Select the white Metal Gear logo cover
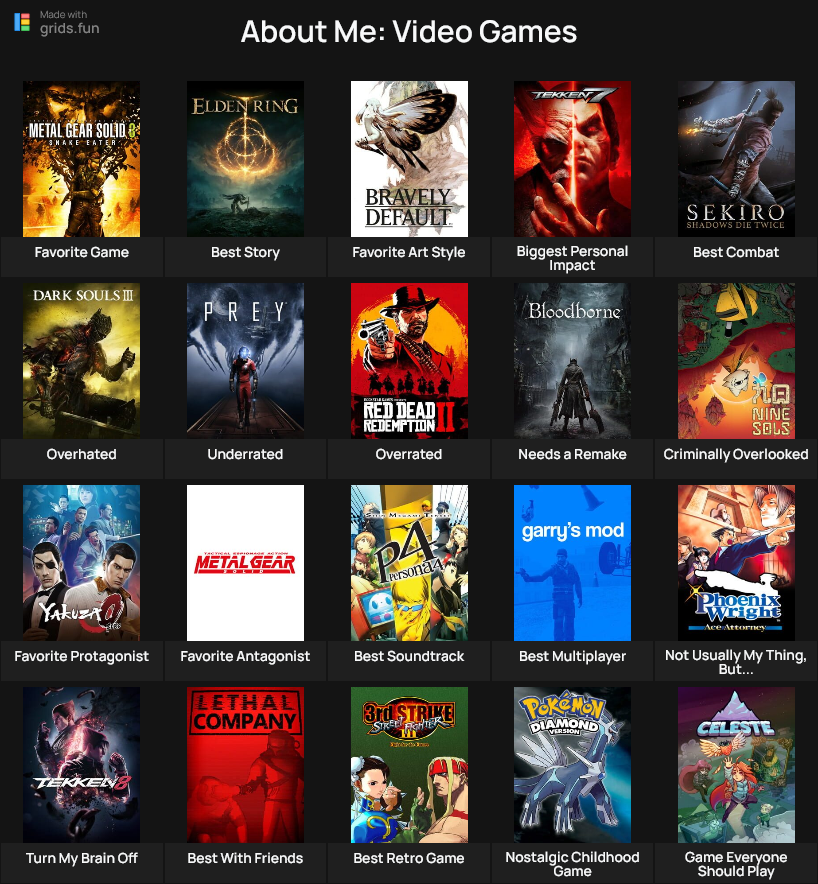 (245, 563)
